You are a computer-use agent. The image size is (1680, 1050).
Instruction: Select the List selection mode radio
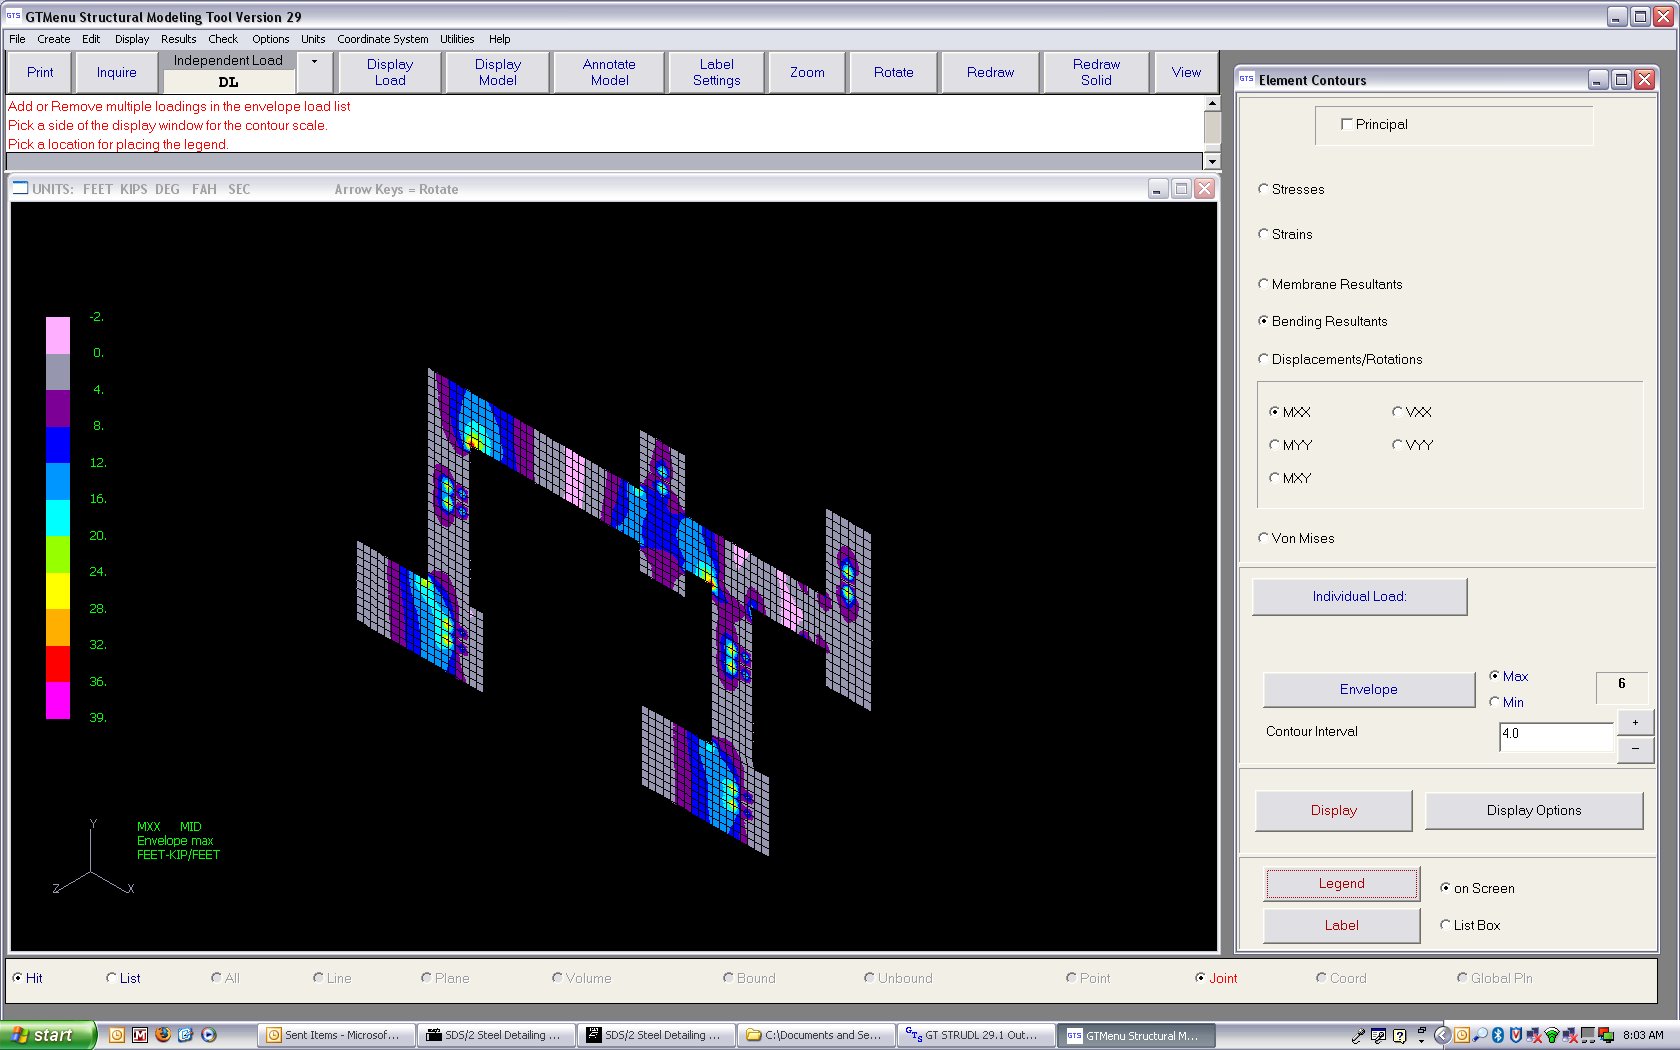[112, 978]
